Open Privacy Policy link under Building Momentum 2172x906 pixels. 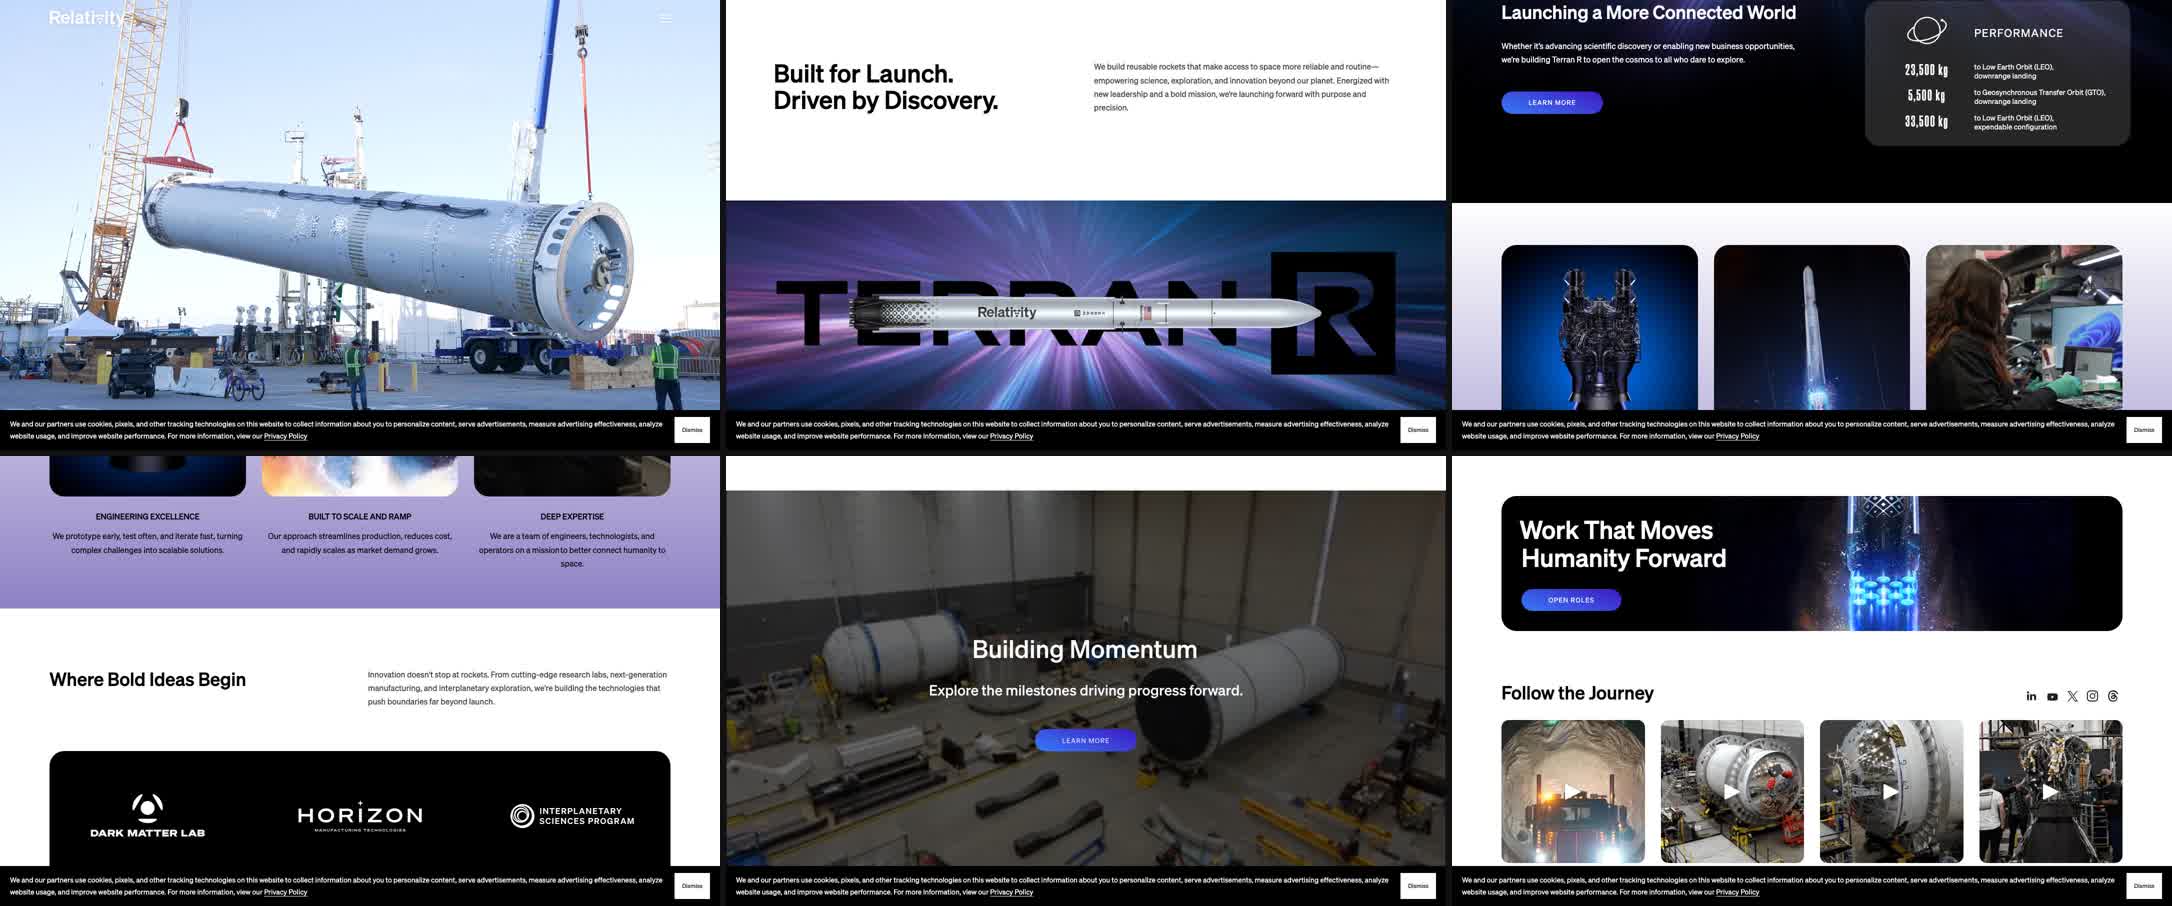click(x=1011, y=892)
